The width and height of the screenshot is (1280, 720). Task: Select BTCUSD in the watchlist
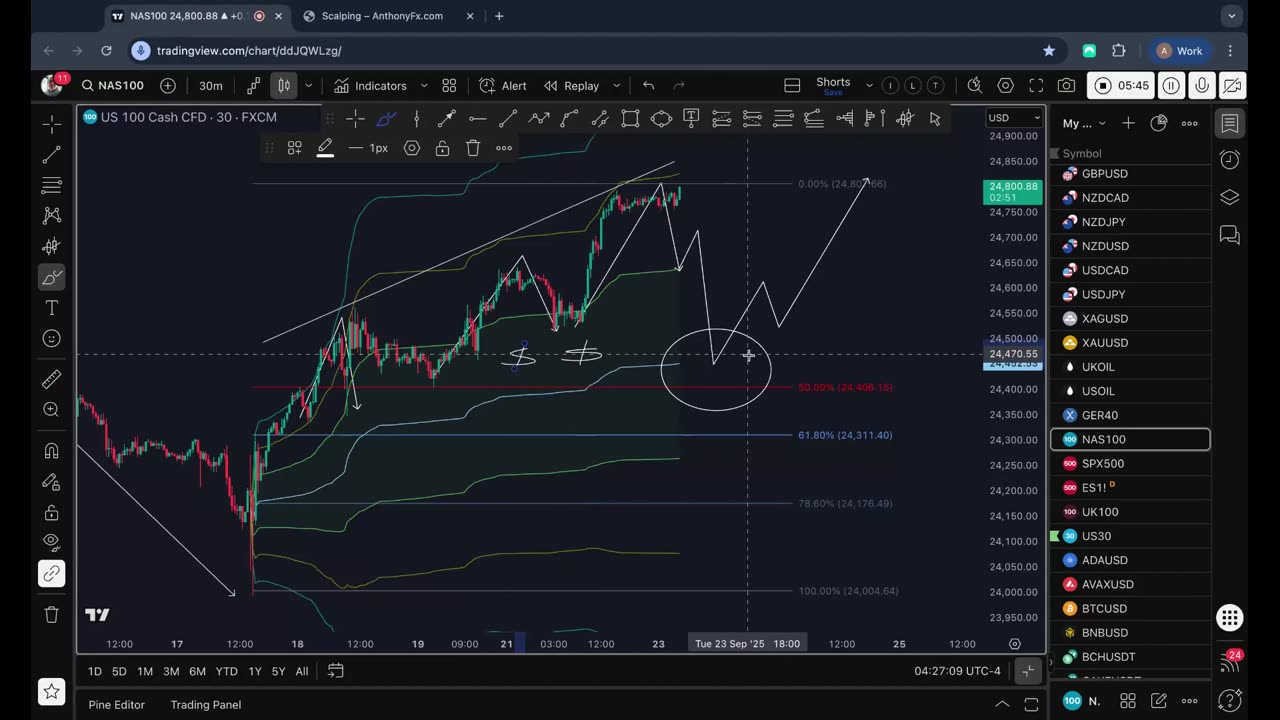[1130, 608]
